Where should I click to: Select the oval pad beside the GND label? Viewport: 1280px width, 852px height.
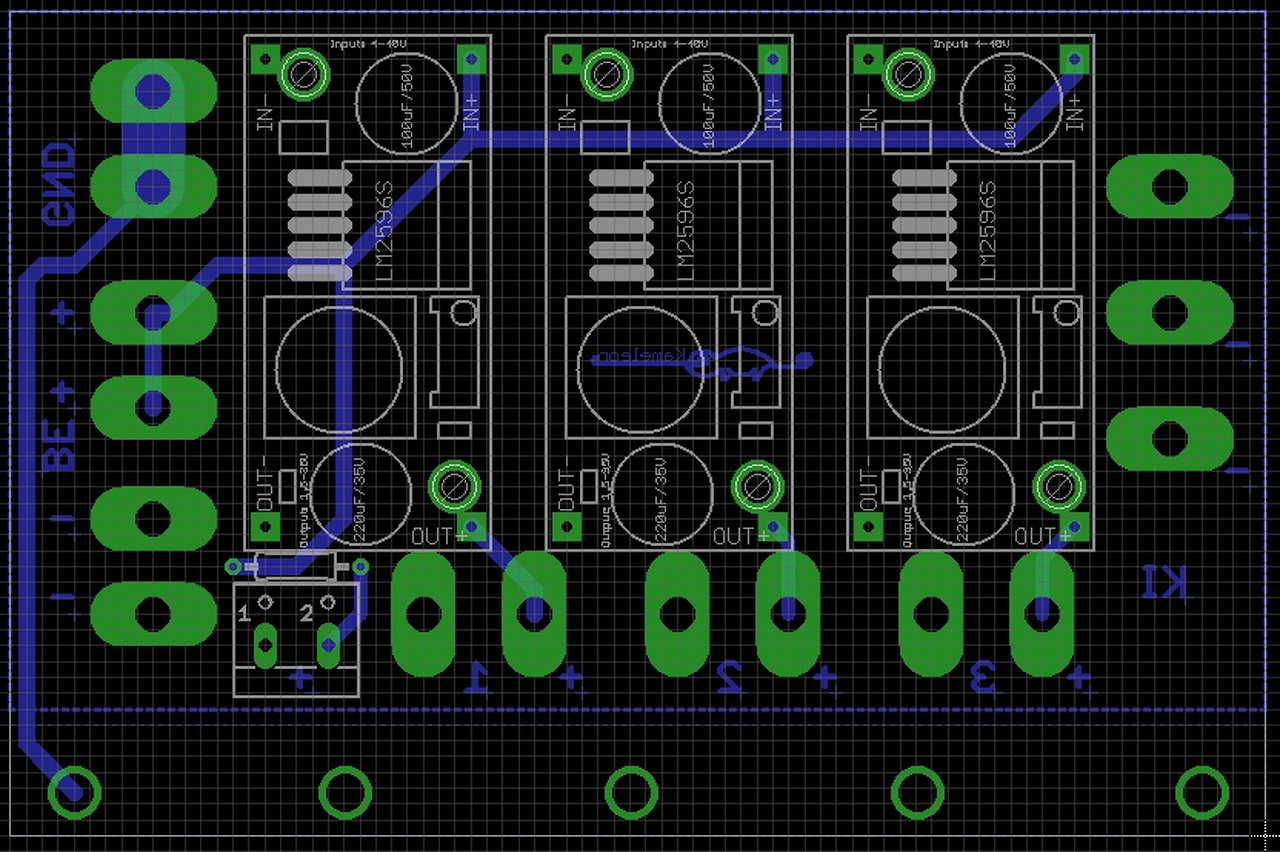(153, 185)
